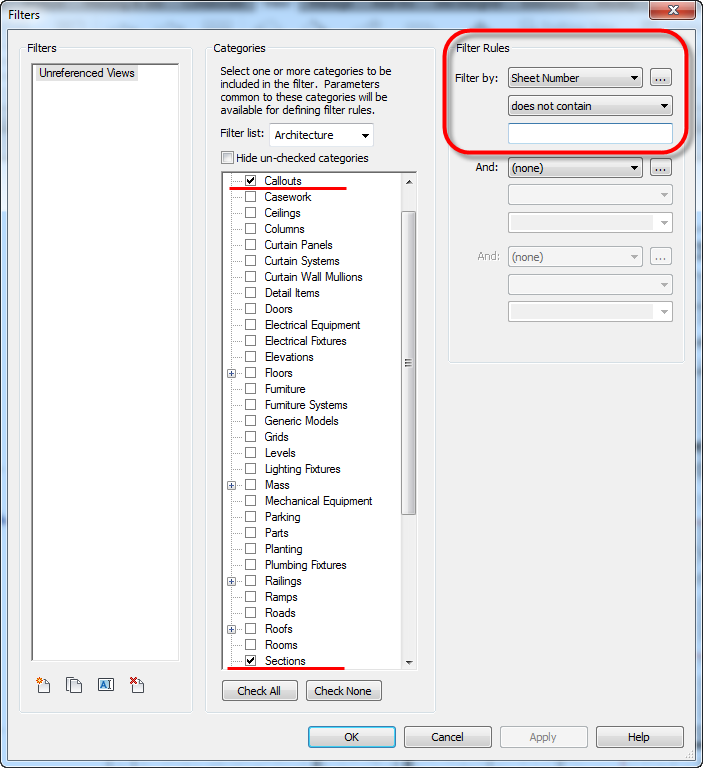The width and height of the screenshot is (703, 768).
Task: Select the Curtain Systems row
Action: (302, 261)
